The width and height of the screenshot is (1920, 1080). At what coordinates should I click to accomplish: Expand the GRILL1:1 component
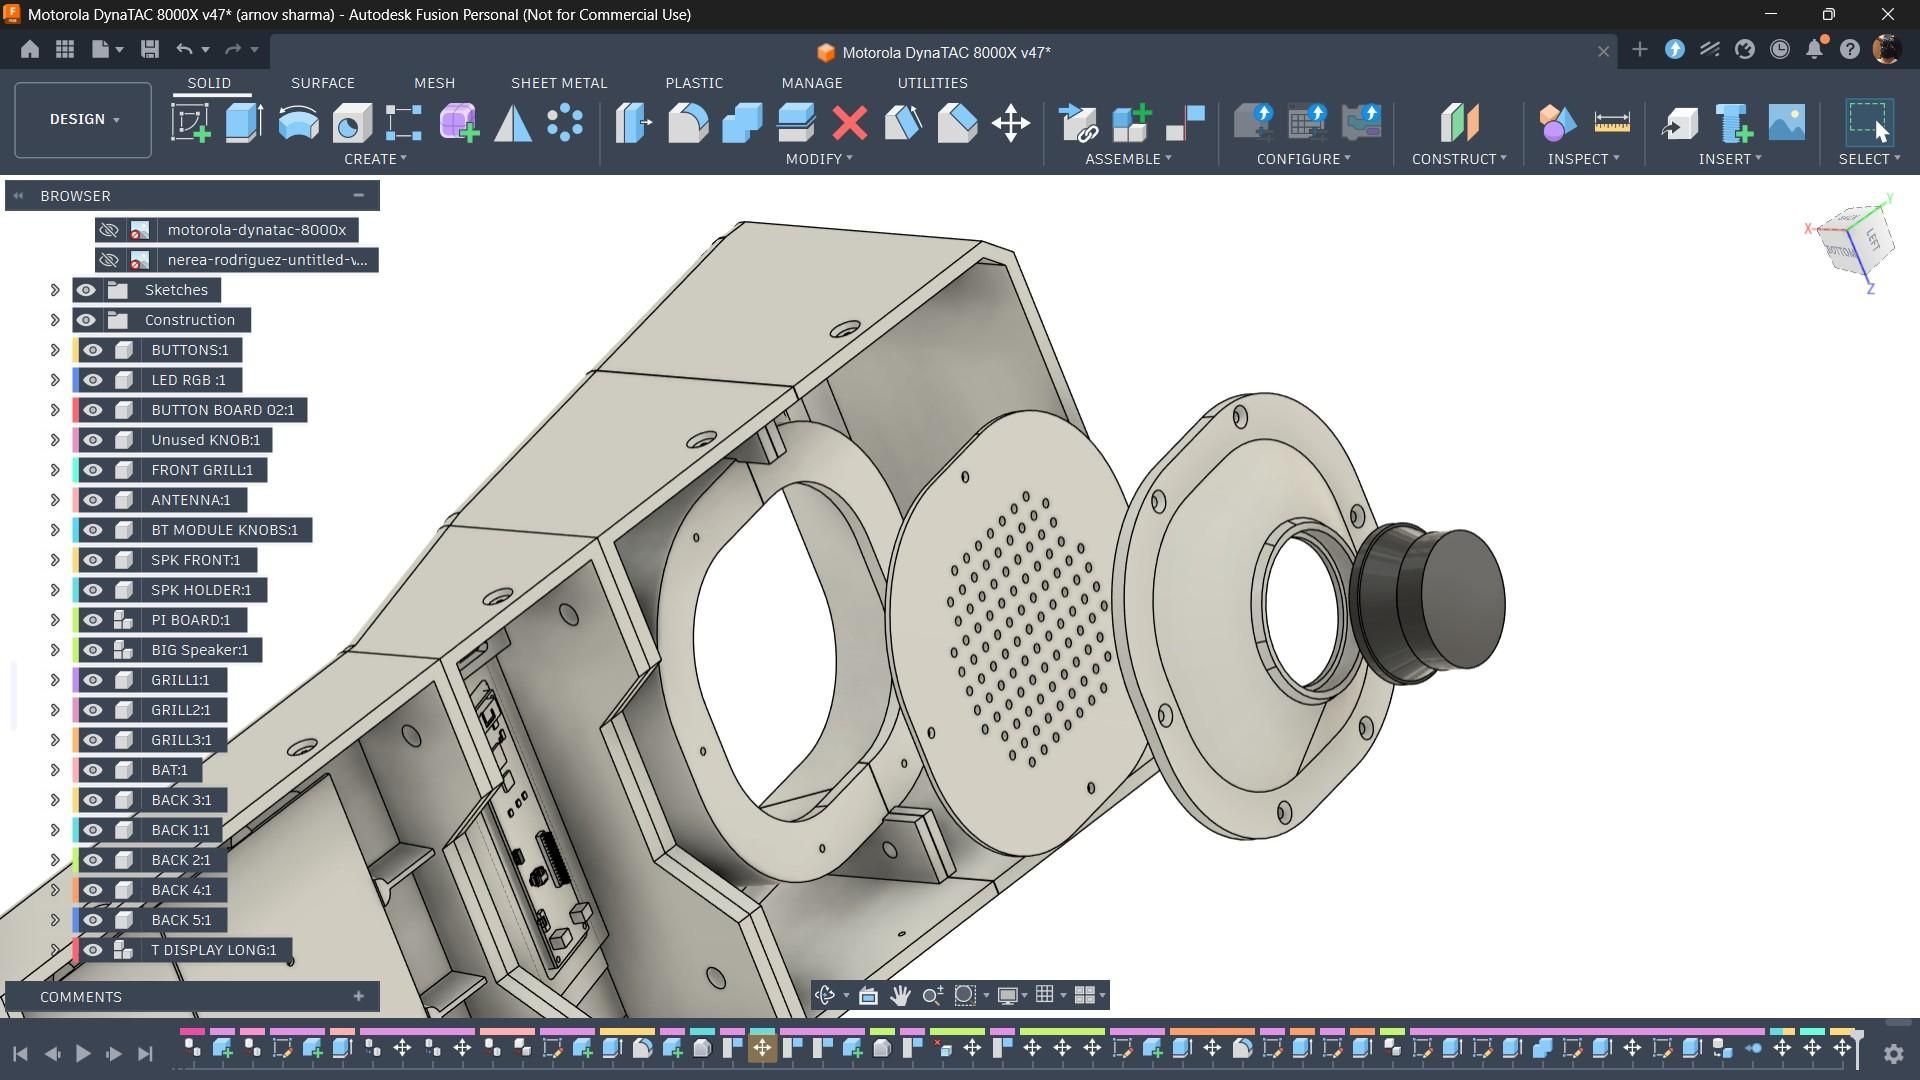(55, 680)
